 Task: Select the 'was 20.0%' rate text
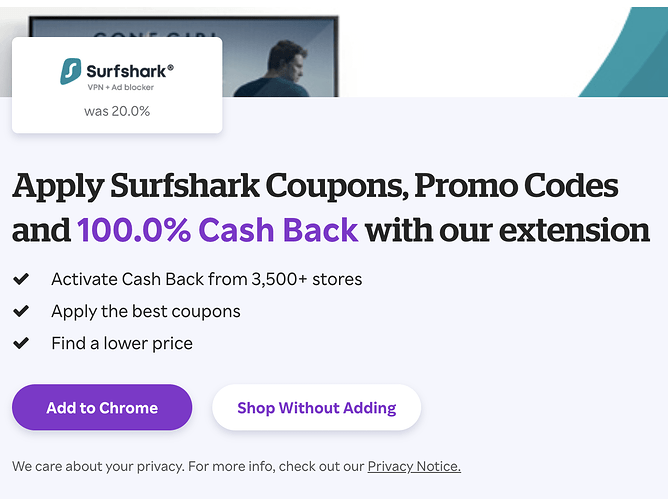click(x=117, y=111)
